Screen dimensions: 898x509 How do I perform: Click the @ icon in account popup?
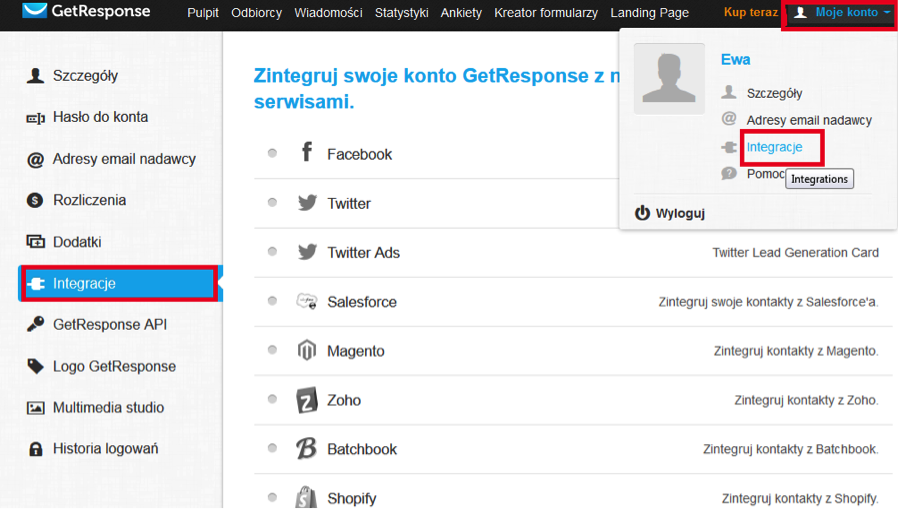pos(729,119)
